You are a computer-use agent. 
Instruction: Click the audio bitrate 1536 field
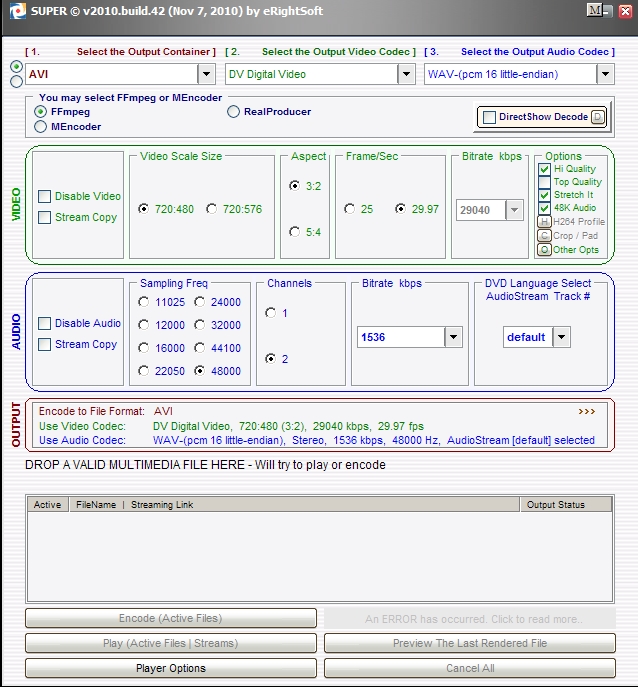(401, 337)
